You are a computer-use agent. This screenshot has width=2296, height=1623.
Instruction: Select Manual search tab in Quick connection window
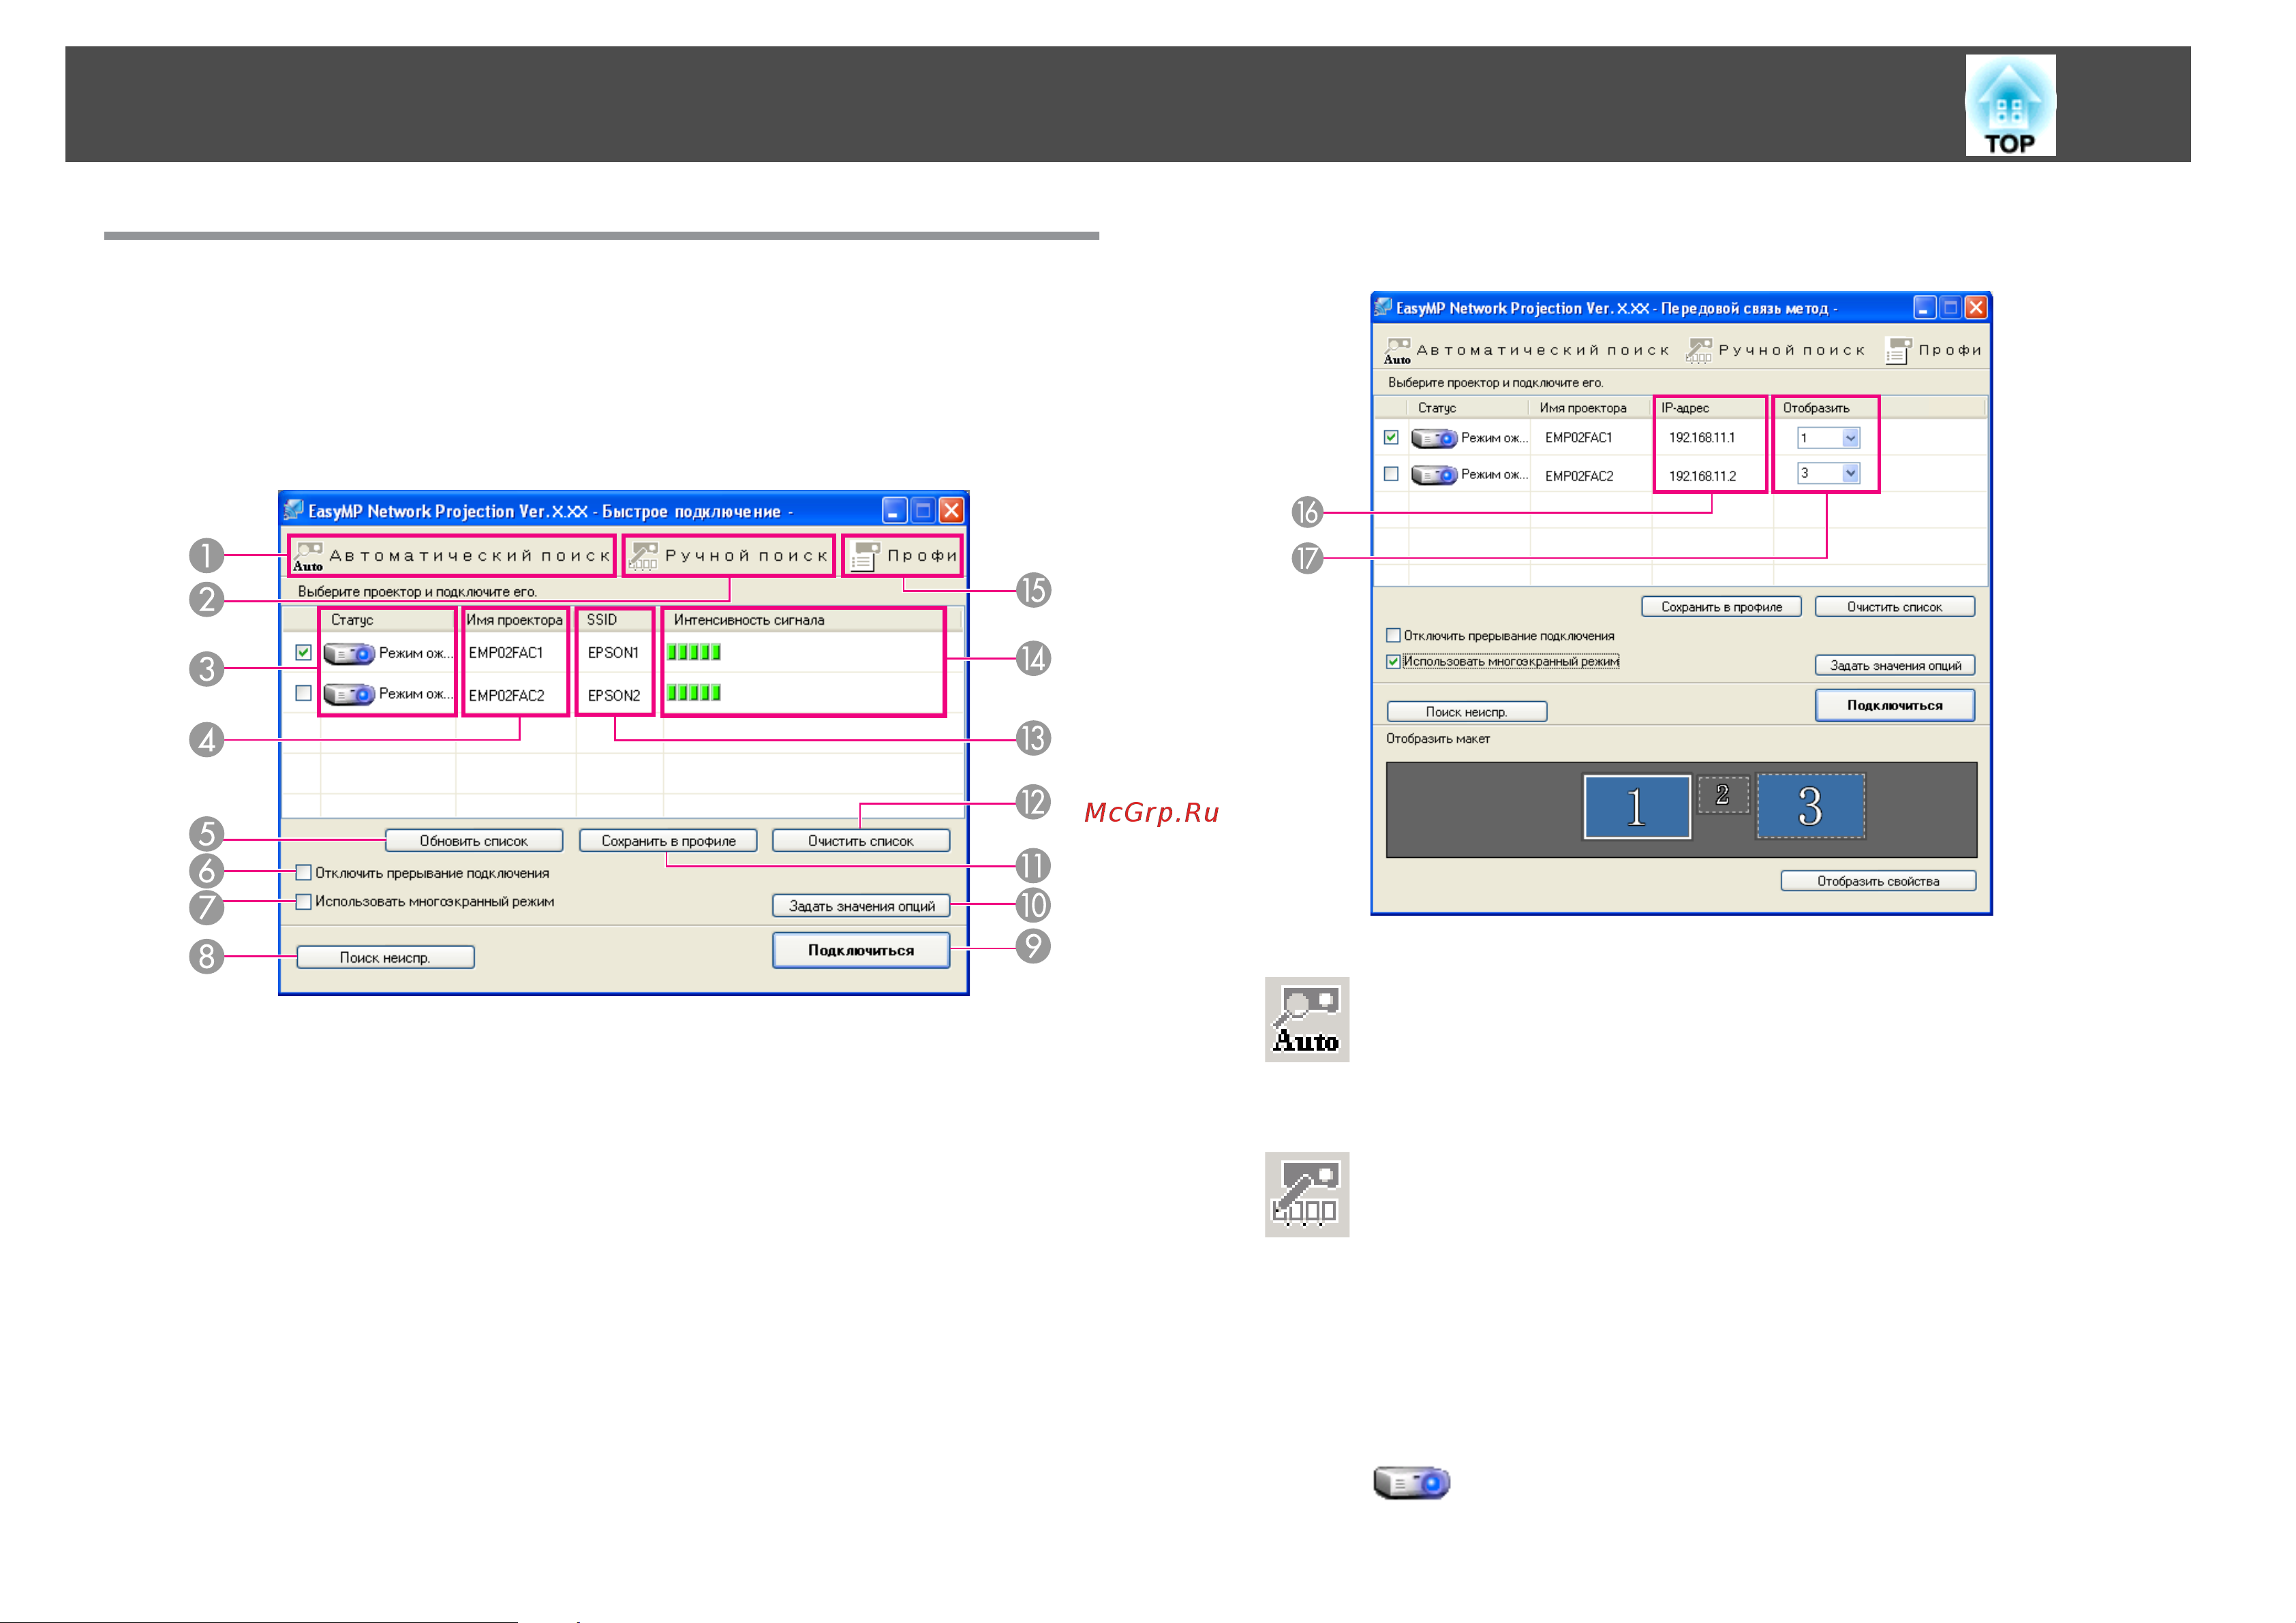(x=729, y=556)
